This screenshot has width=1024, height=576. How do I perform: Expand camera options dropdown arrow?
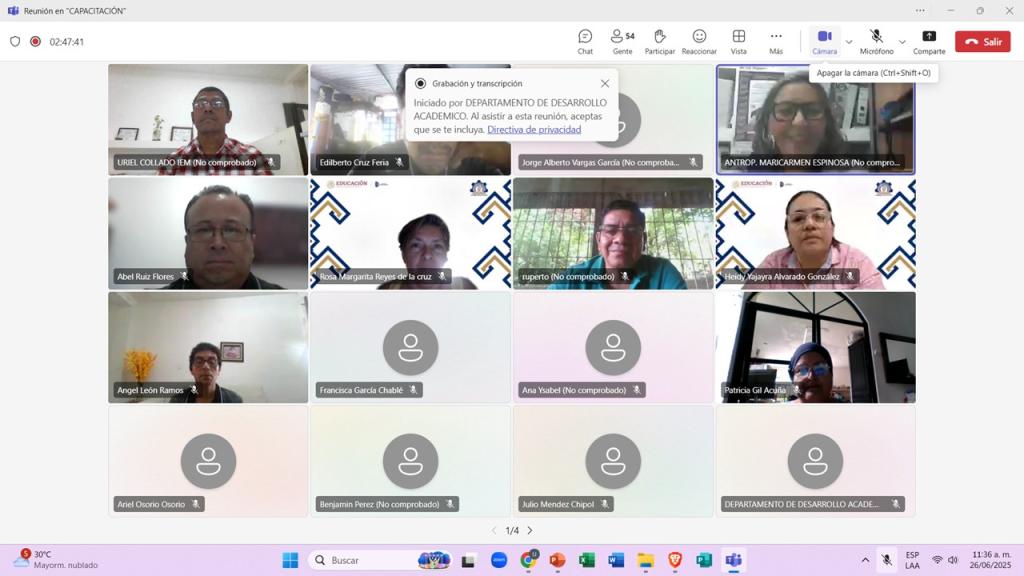click(x=849, y=42)
